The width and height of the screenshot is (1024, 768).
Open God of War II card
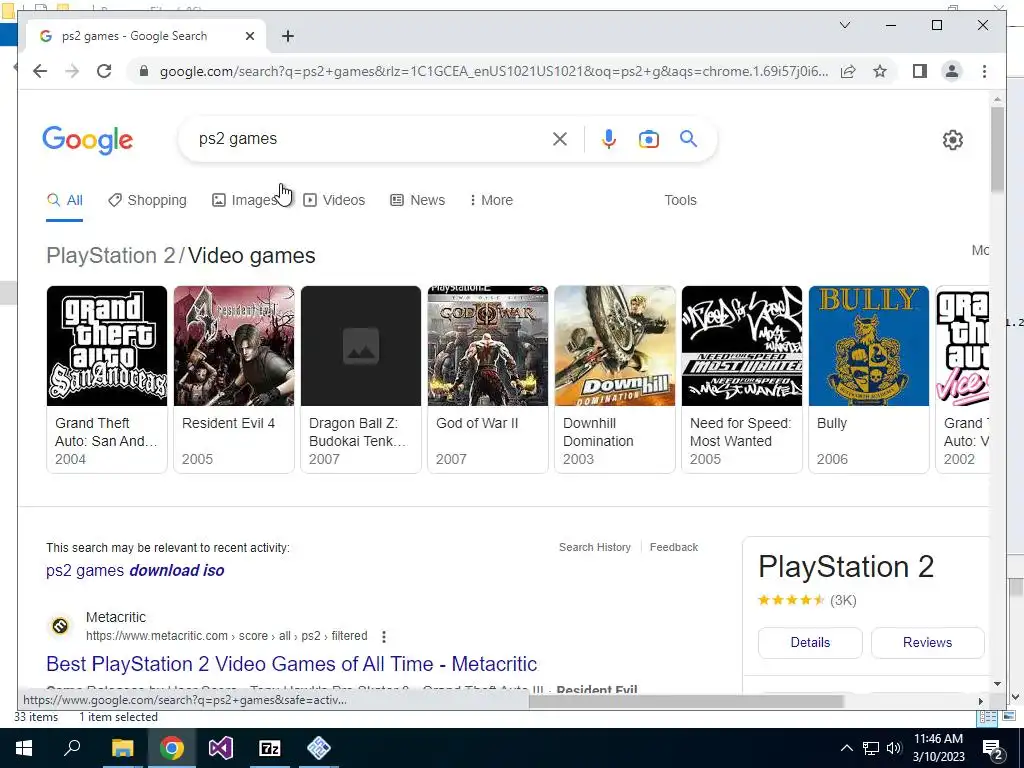(x=488, y=379)
